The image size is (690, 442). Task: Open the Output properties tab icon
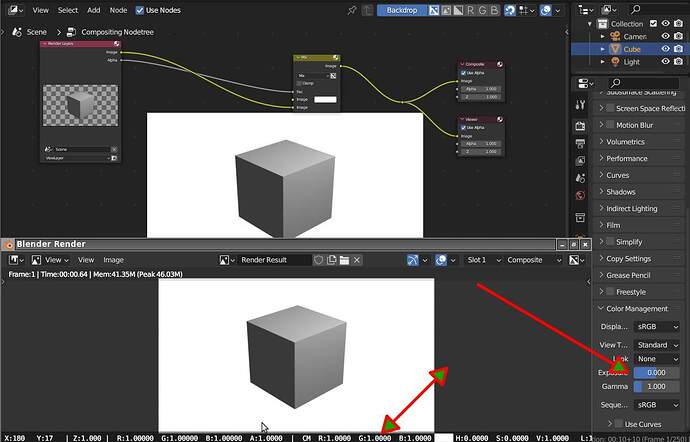point(580,144)
